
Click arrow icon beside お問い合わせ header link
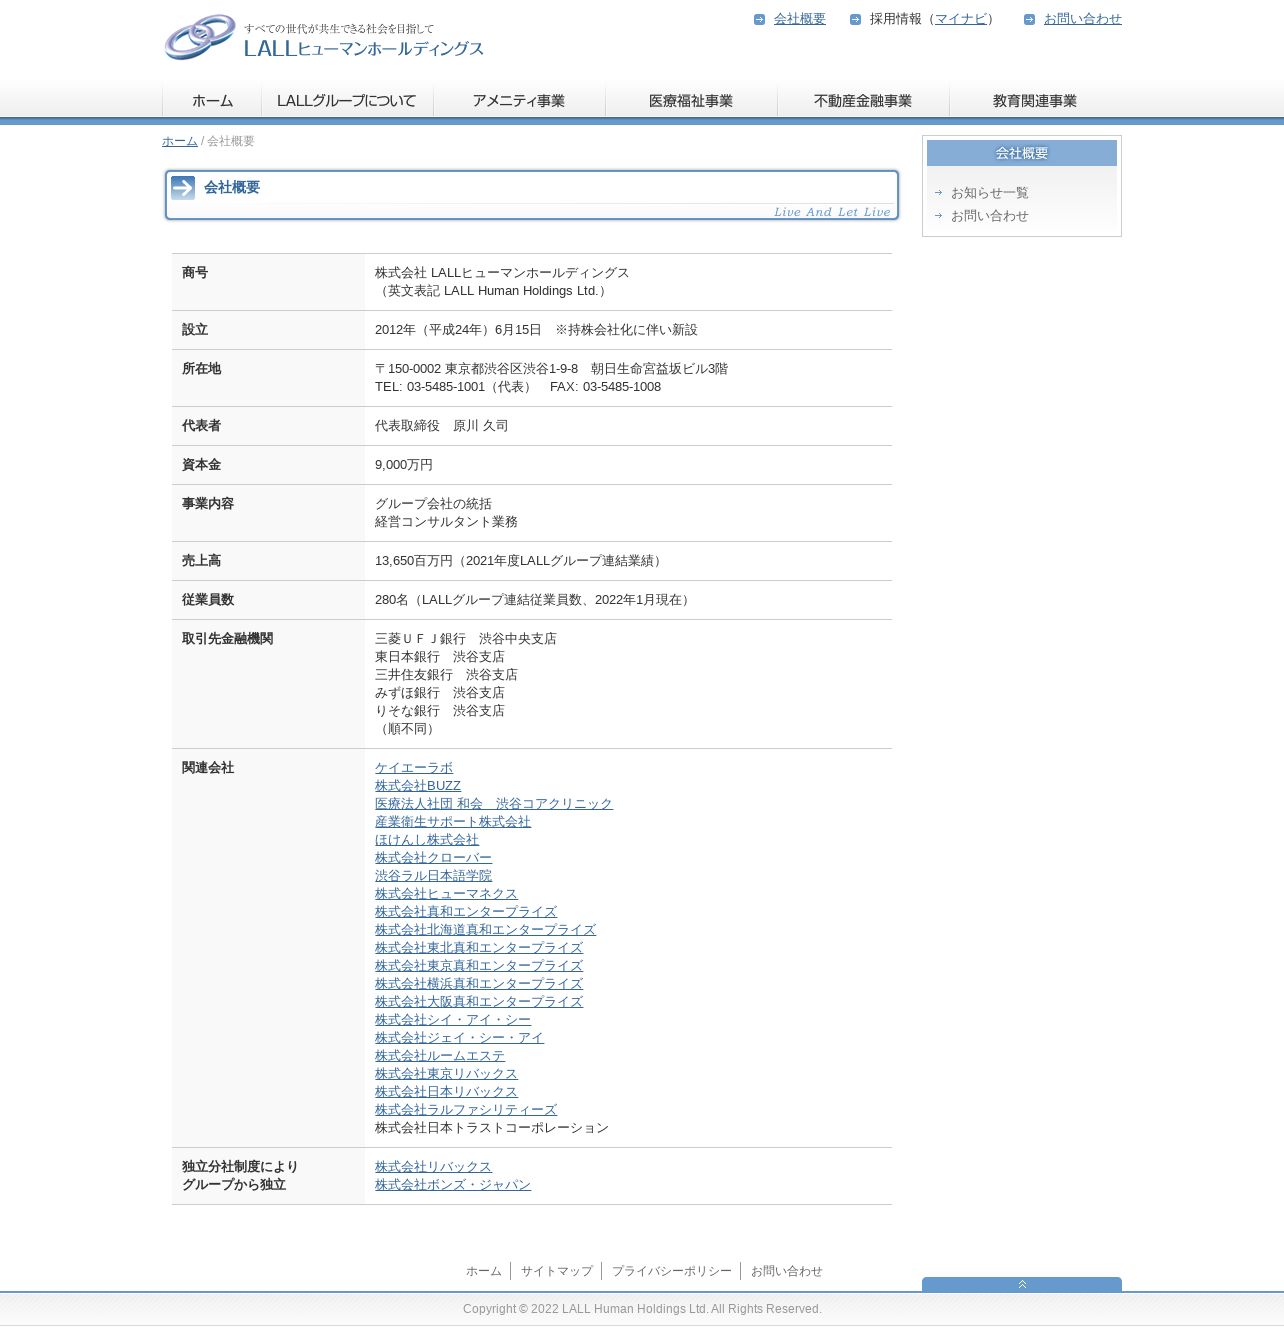[x=1029, y=19]
